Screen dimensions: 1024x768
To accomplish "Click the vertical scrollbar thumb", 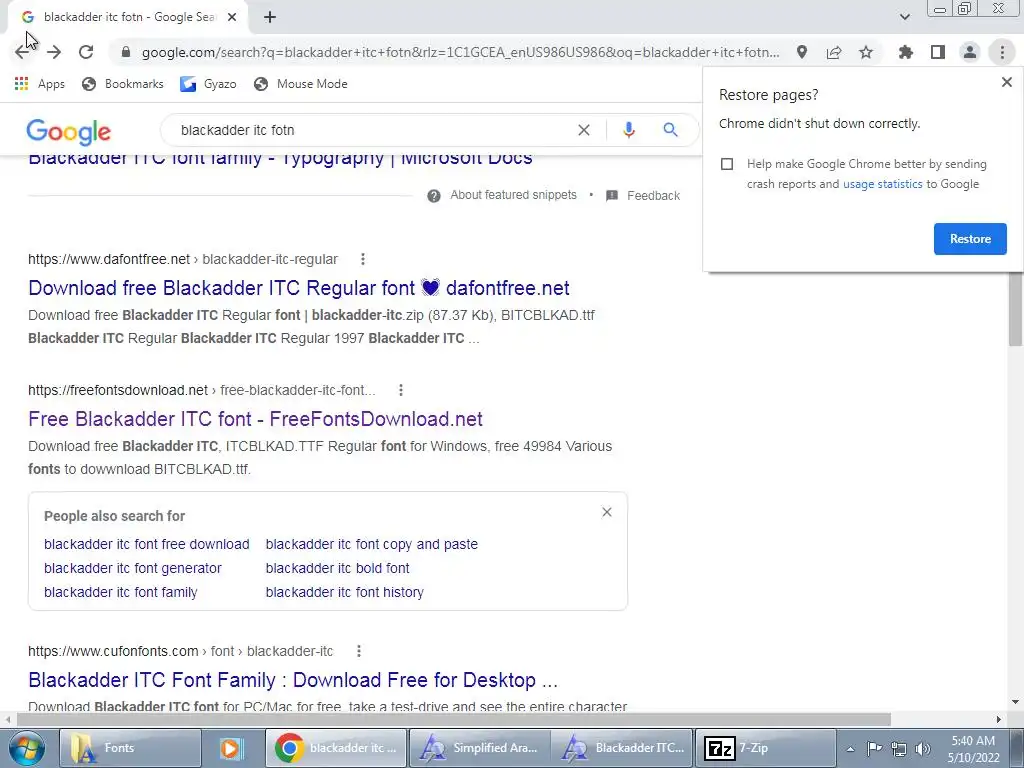I will [1015, 307].
